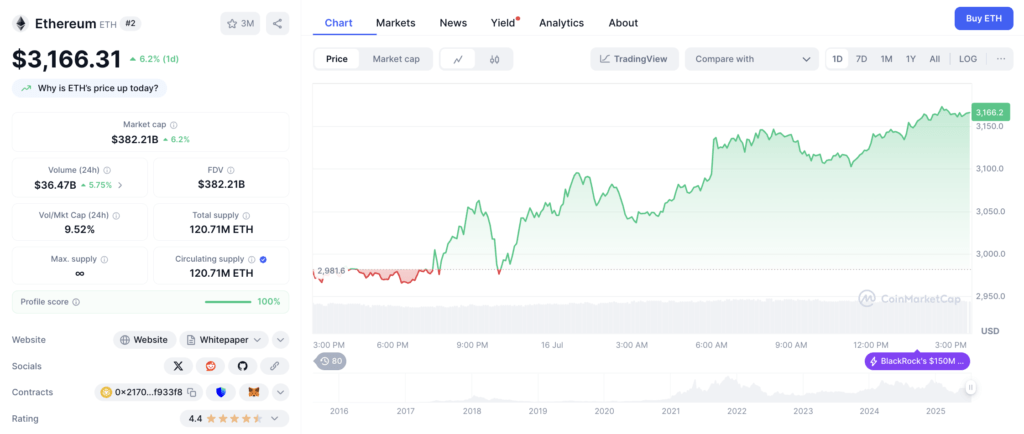Image resolution: width=1024 pixels, height=434 pixels.
Task: Click the Profile score 100% progress bar
Action: click(x=228, y=302)
